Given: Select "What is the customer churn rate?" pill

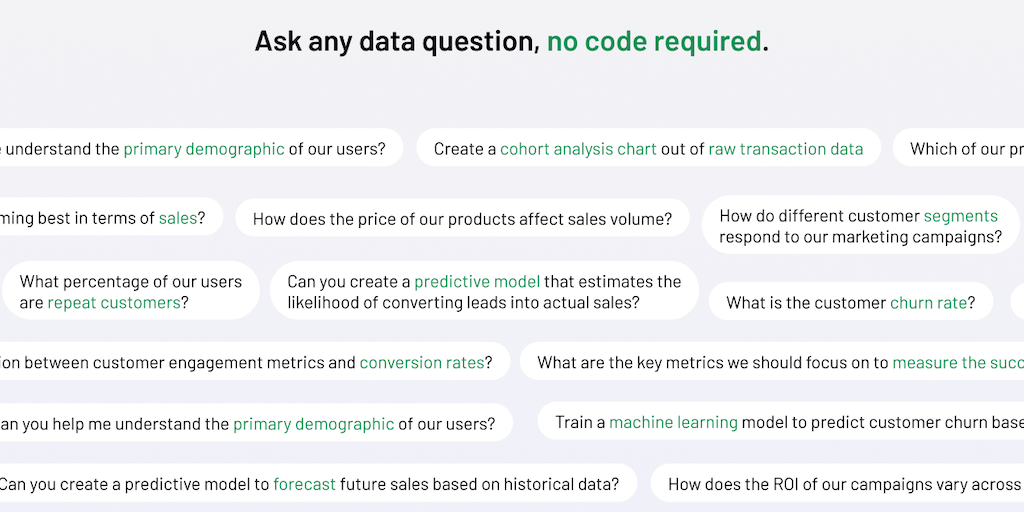Looking at the screenshot, I should tap(850, 303).
